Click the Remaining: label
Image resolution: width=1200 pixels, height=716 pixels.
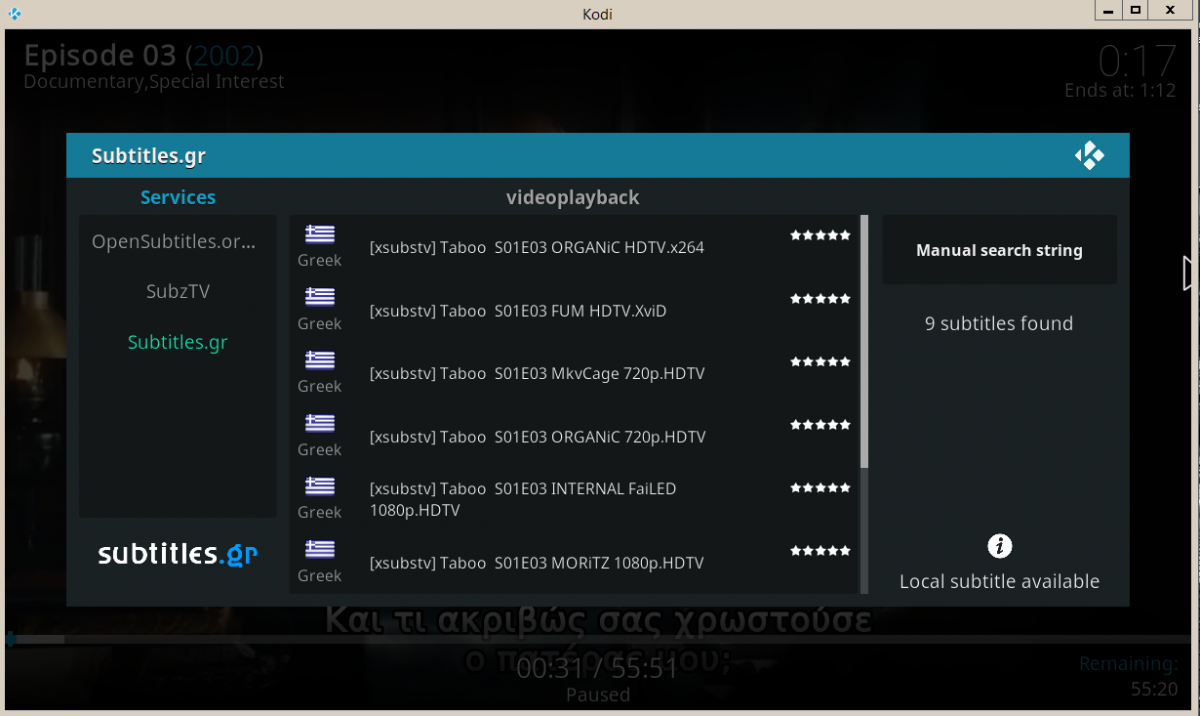(x=1129, y=664)
